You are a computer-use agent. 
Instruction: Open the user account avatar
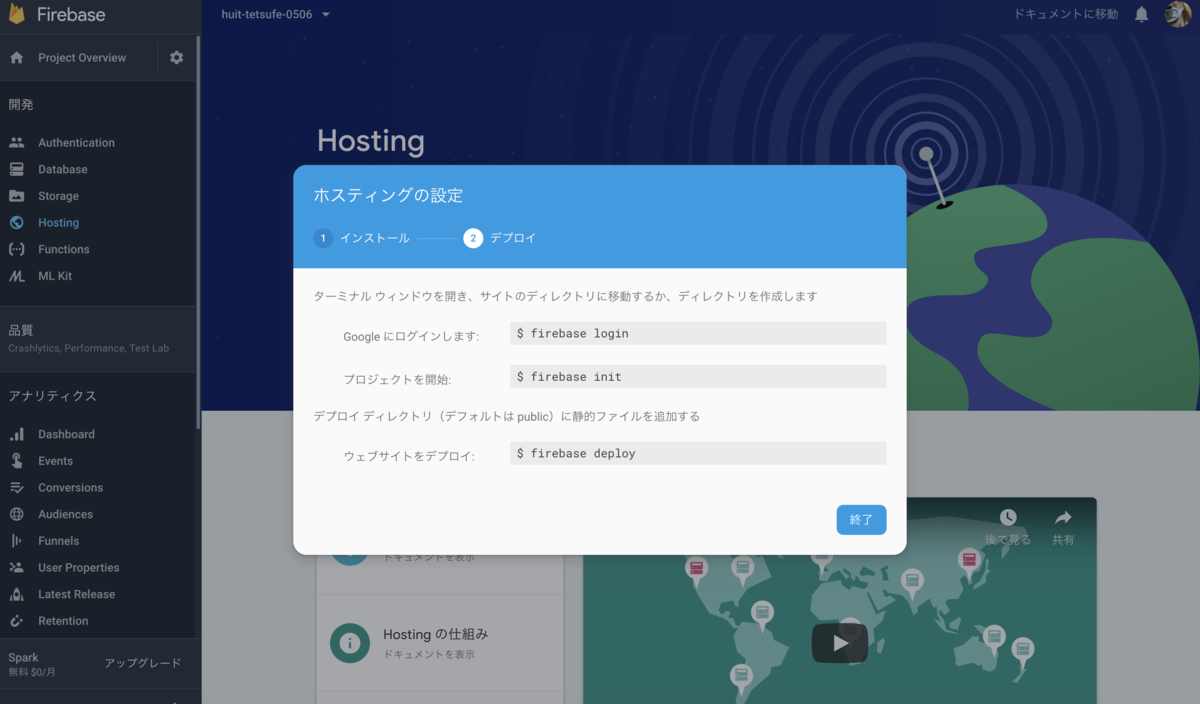tap(1178, 14)
